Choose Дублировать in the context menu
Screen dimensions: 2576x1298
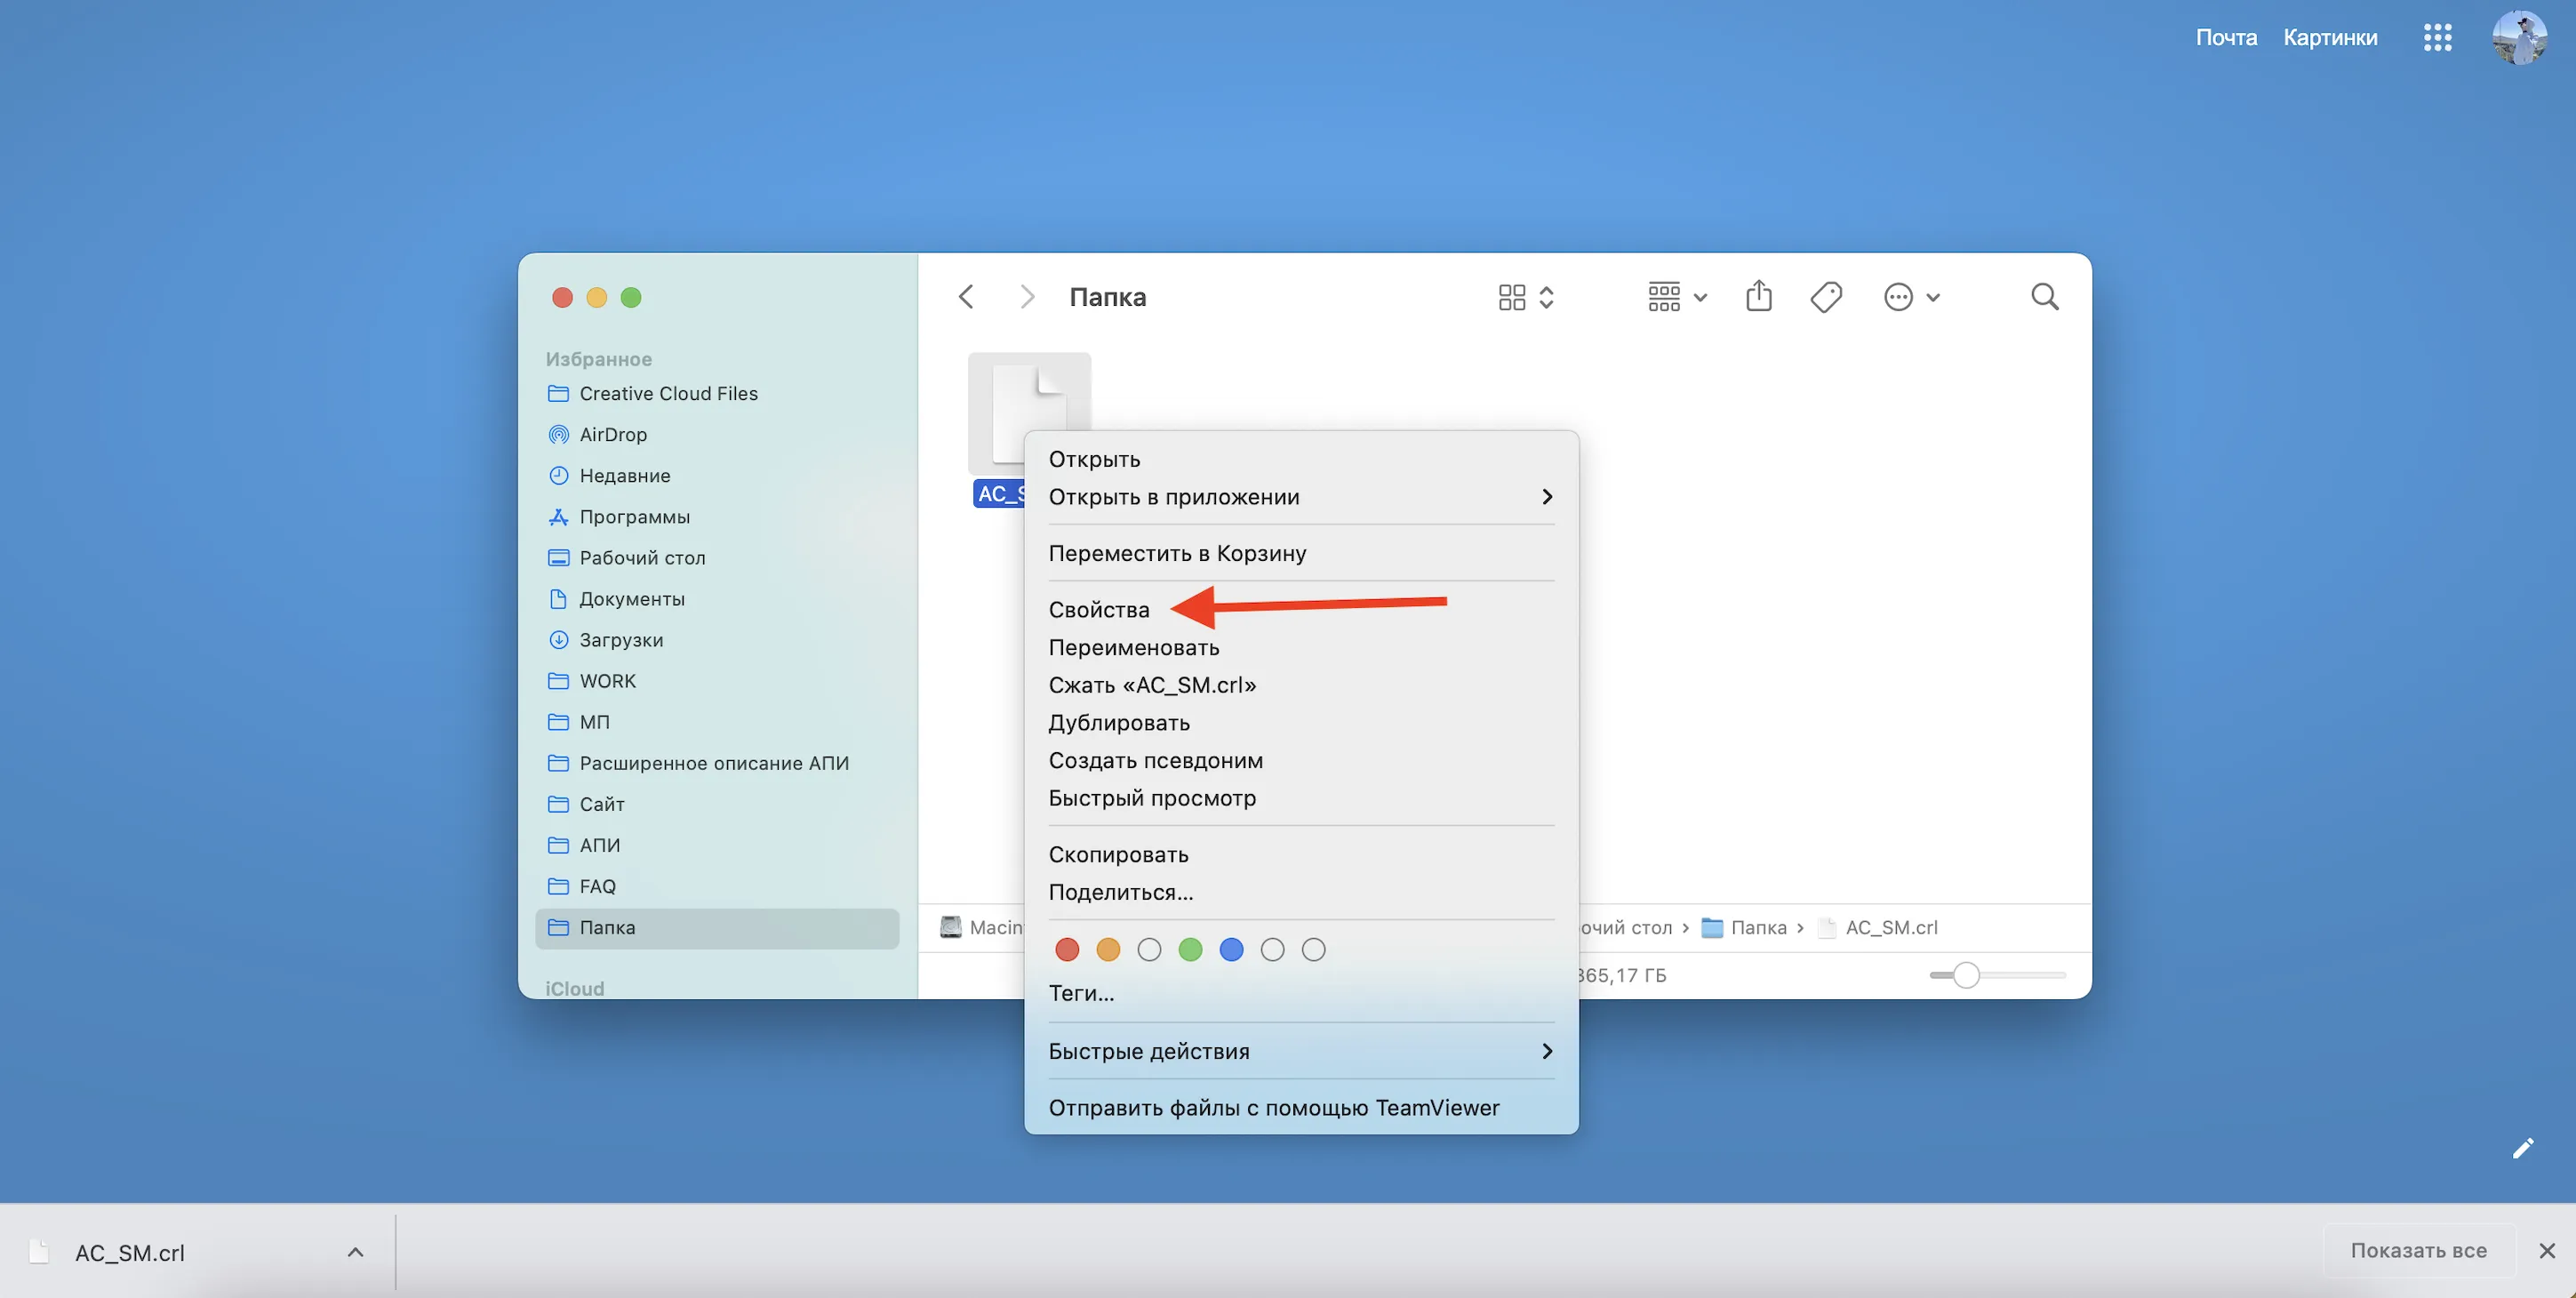(x=1301, y=722)
